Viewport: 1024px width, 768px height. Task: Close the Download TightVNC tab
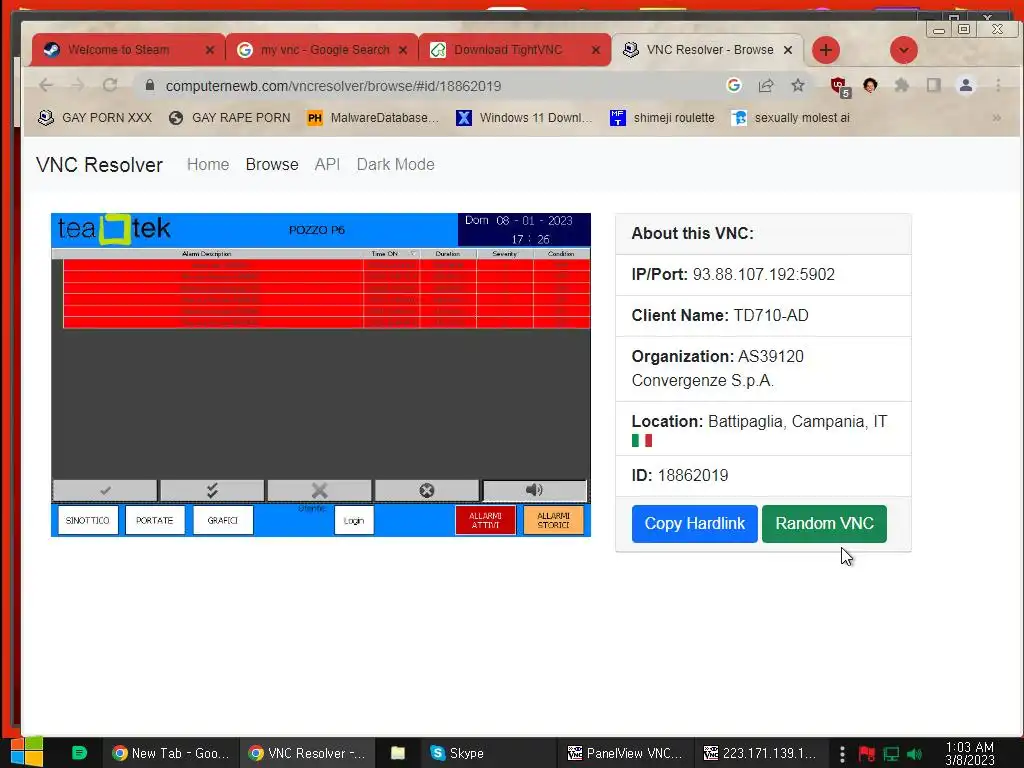pos(596,50)
